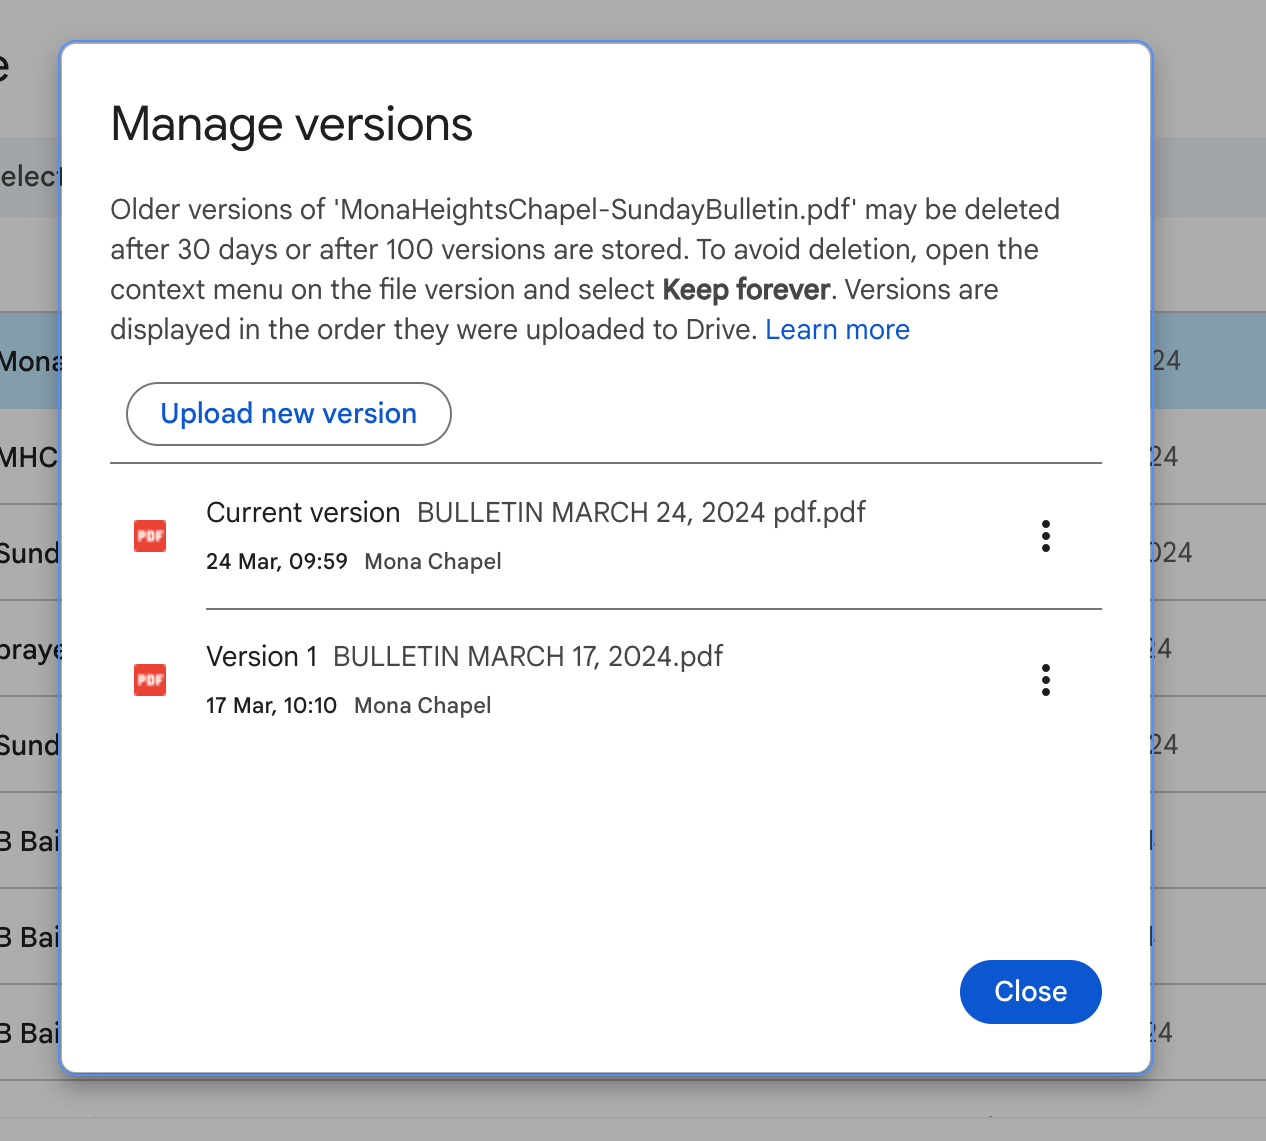Open Current version's more options menu
The width and height of the screenshot is (1266, 1141).
click(x=1046, y=536)
